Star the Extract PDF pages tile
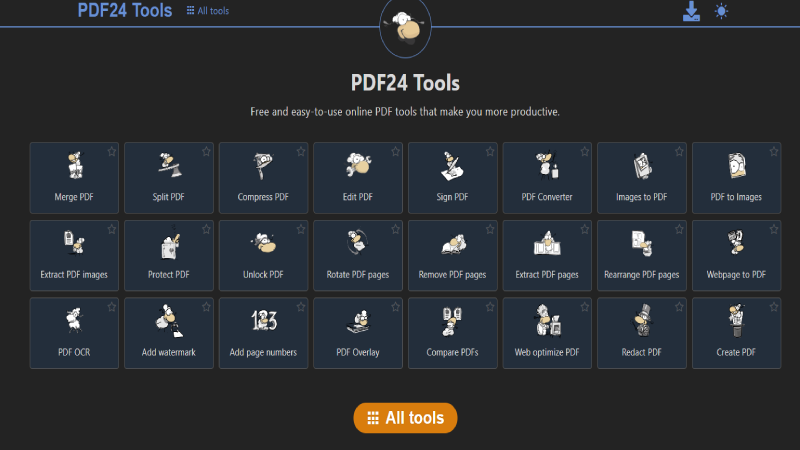 [585, 230]
